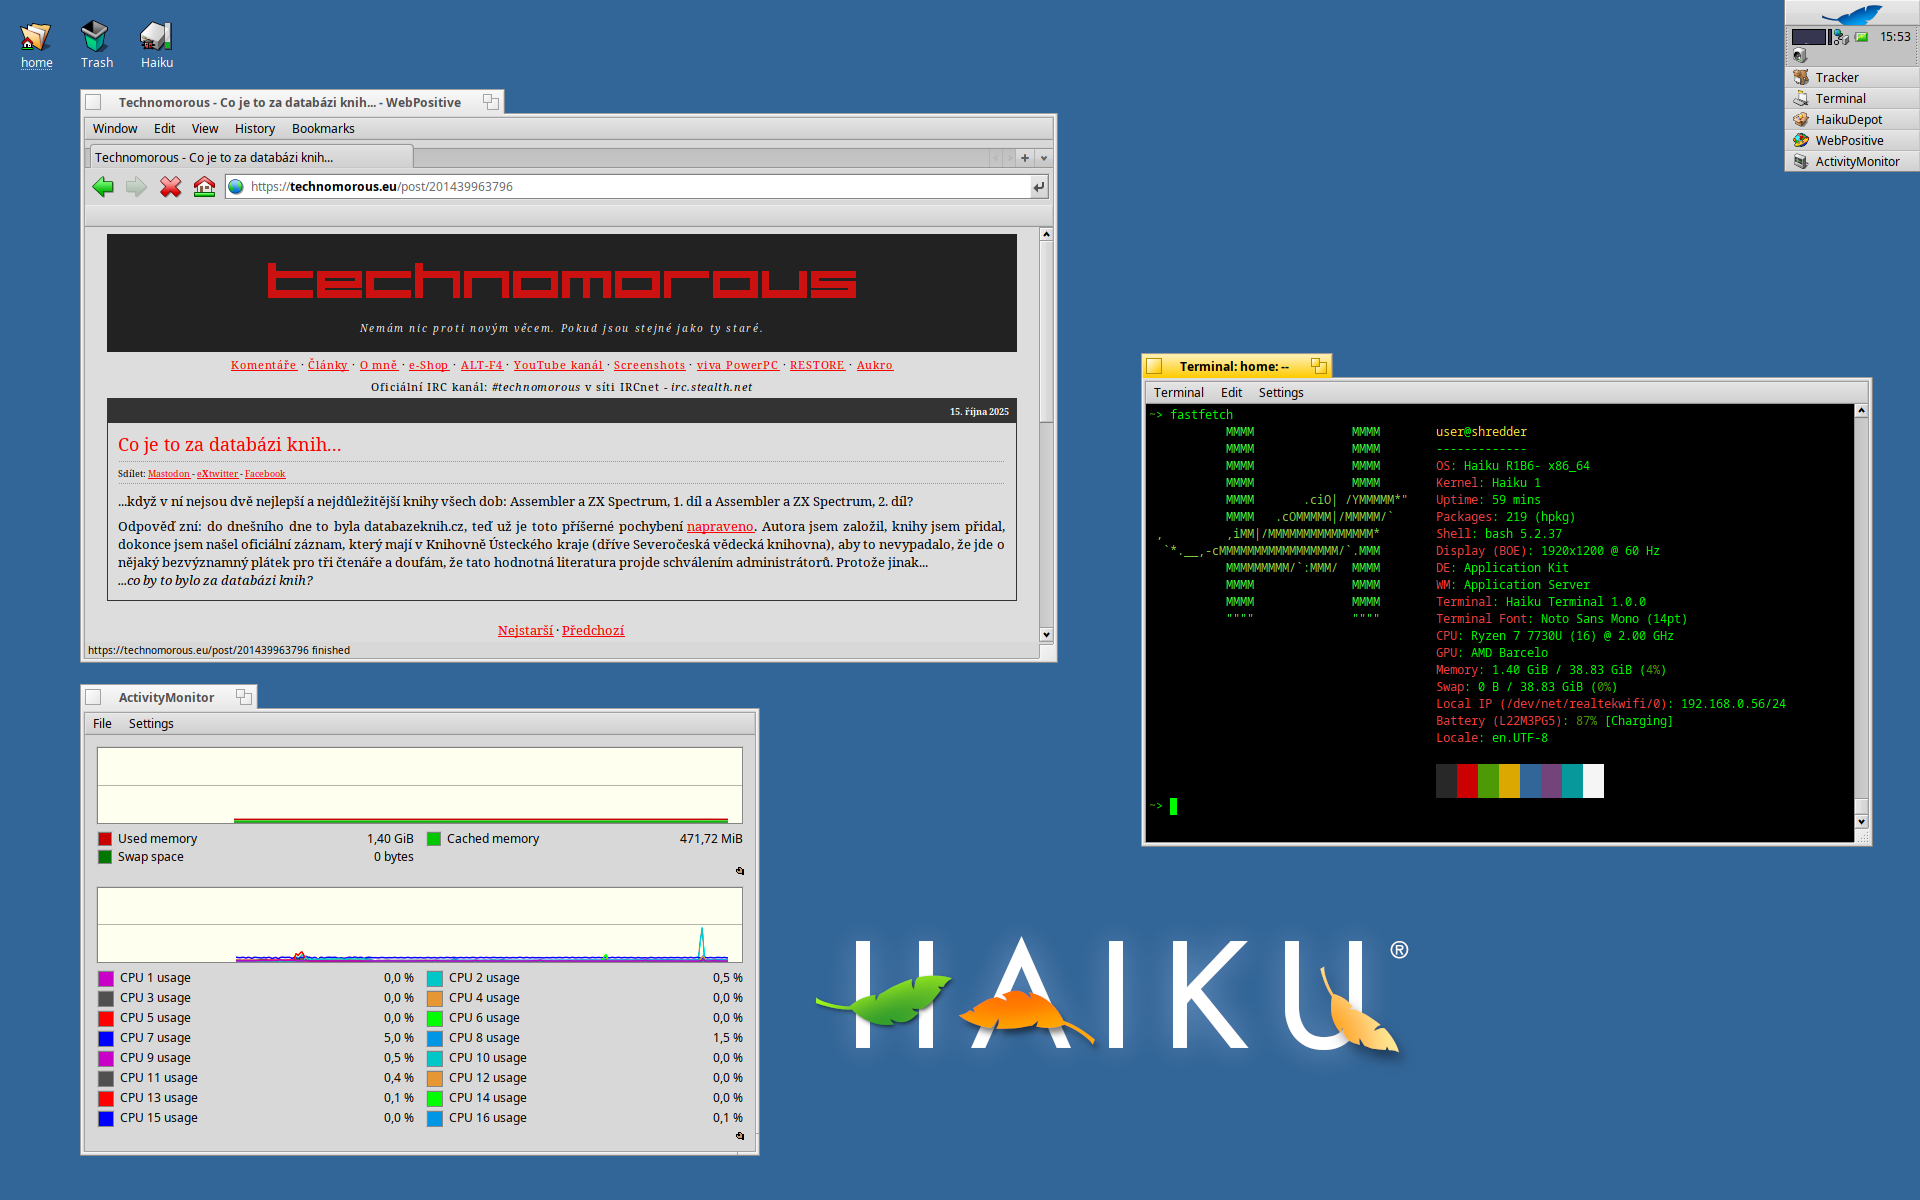Open the Bookmarks menu in WebPositive
This screenshot has height=1200, width=1920.
pyautogui.click(x=323, y=129)
